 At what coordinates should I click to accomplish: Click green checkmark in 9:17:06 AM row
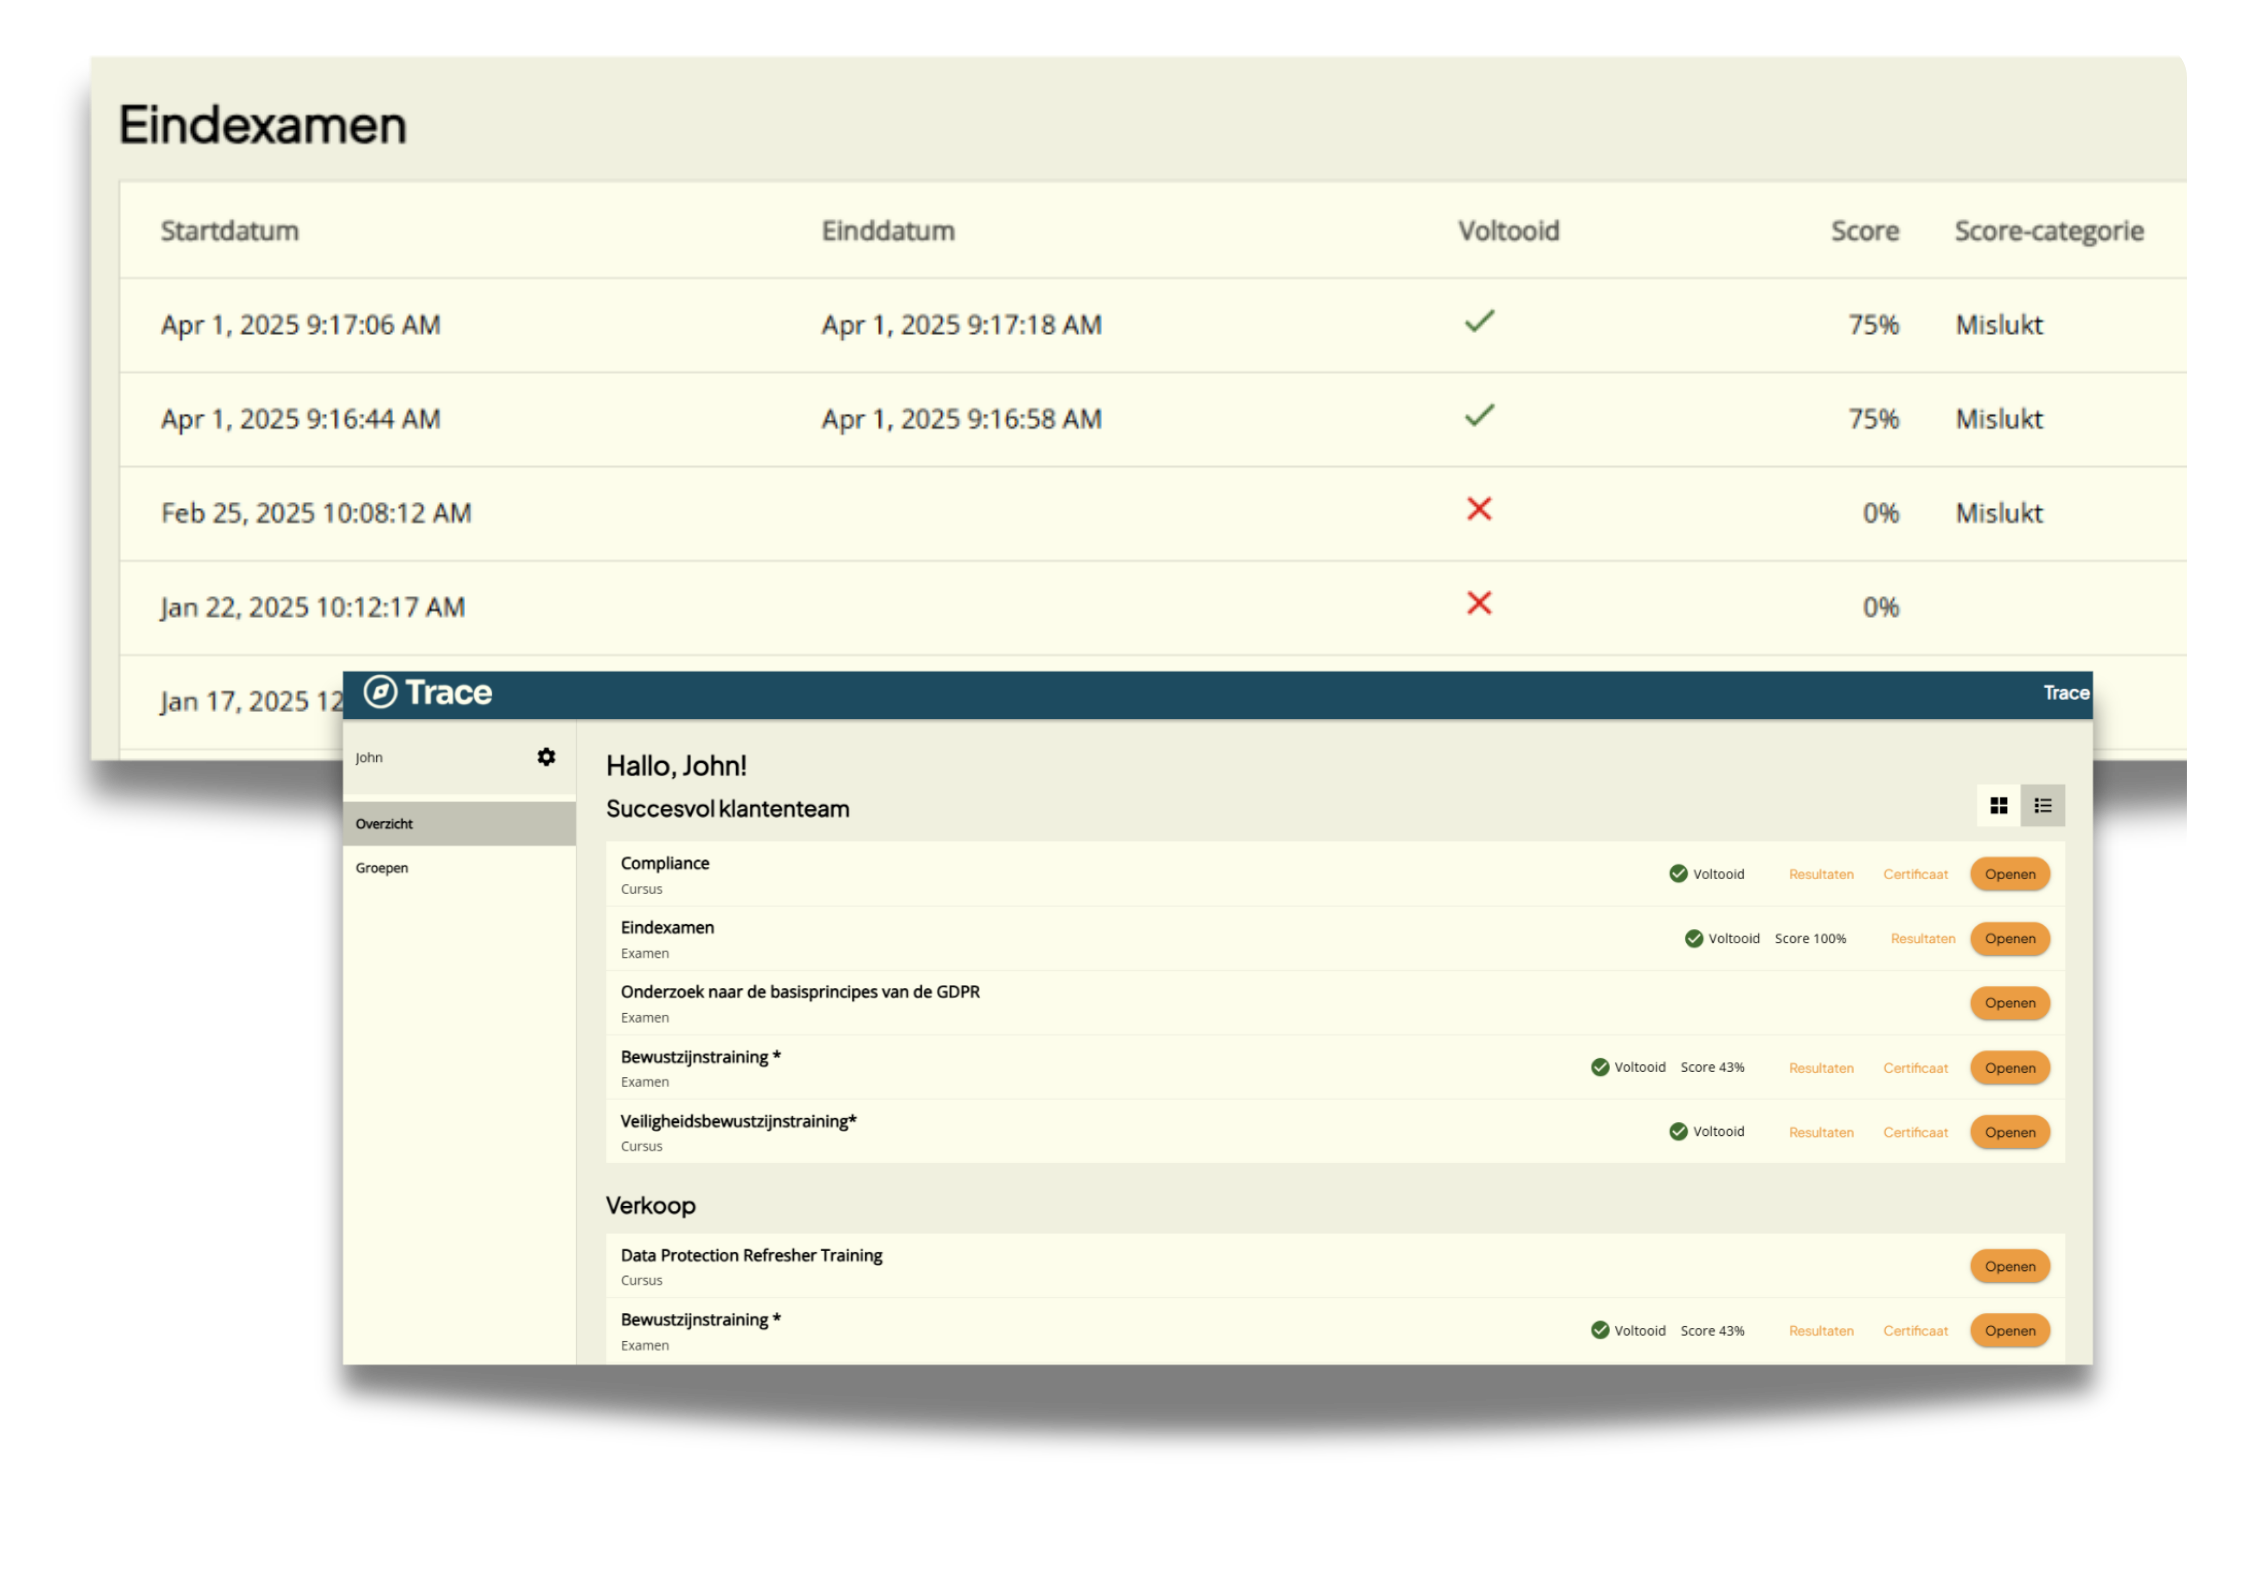[x=1479, y=321]
